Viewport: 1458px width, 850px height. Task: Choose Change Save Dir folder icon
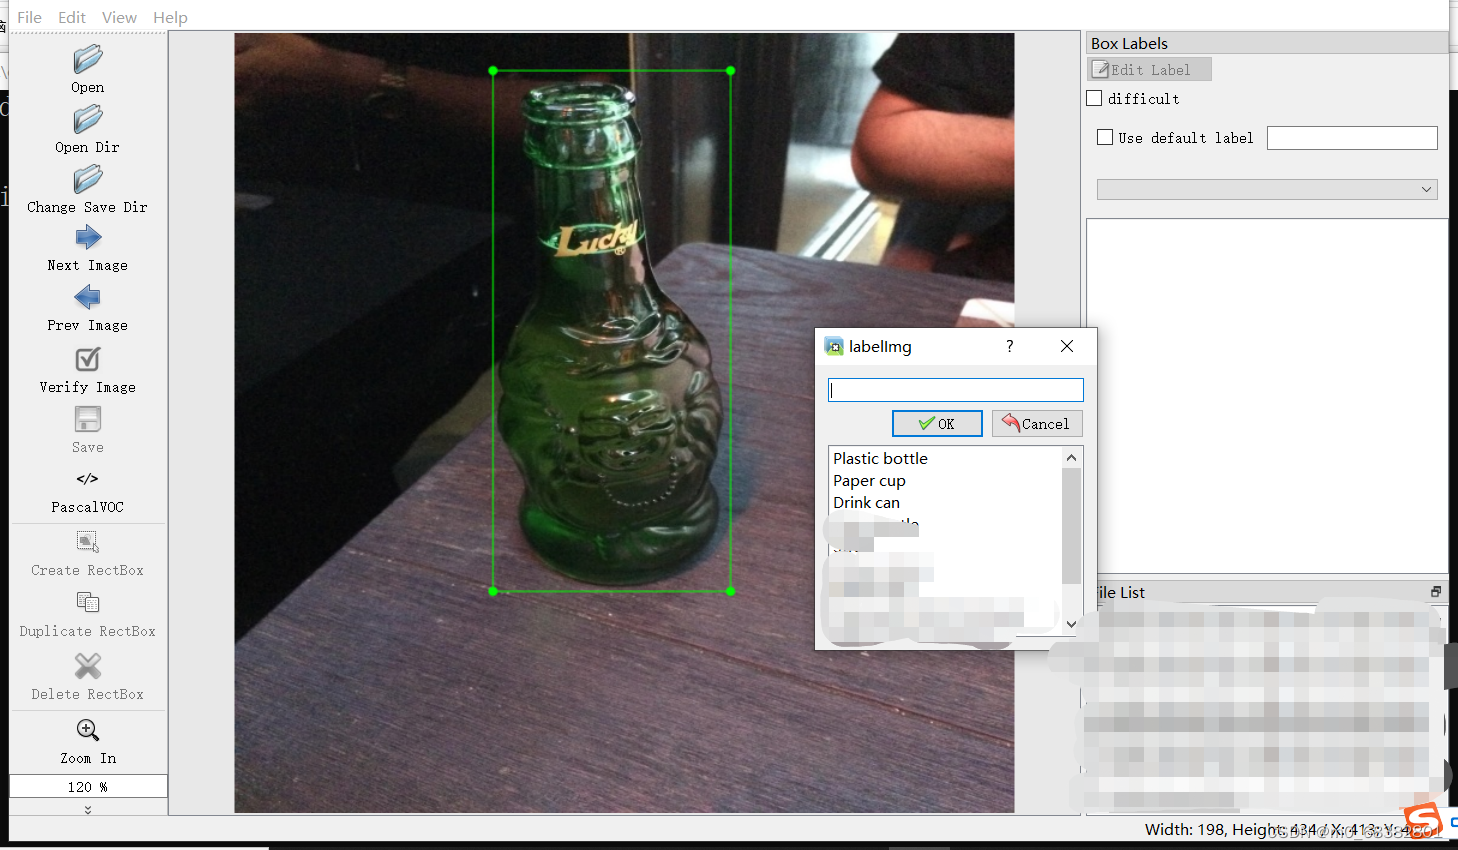click(x=88, y=179)
